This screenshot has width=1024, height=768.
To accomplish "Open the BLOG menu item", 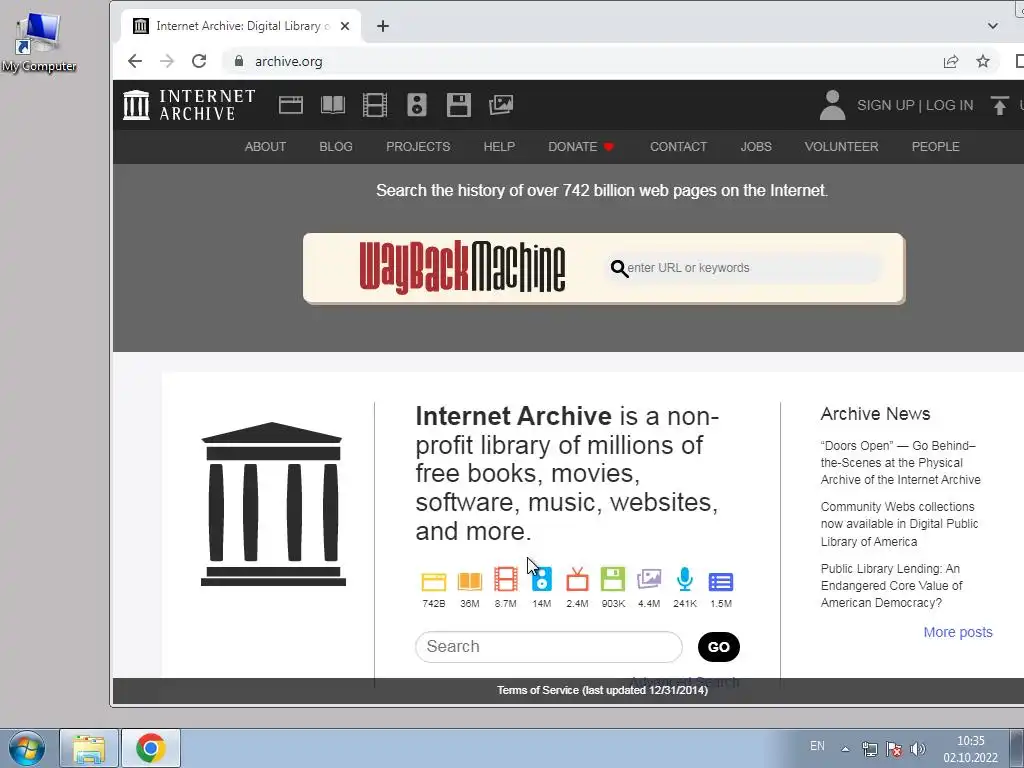I will click(x=336, y=147).
